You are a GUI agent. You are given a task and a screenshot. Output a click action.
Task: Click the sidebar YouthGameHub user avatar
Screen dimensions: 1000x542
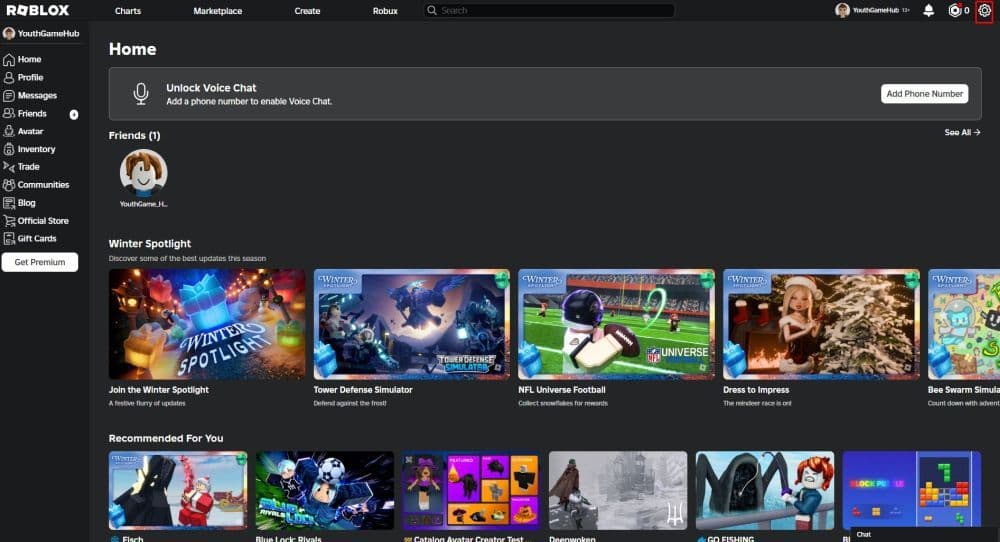(x=9, y=34)
